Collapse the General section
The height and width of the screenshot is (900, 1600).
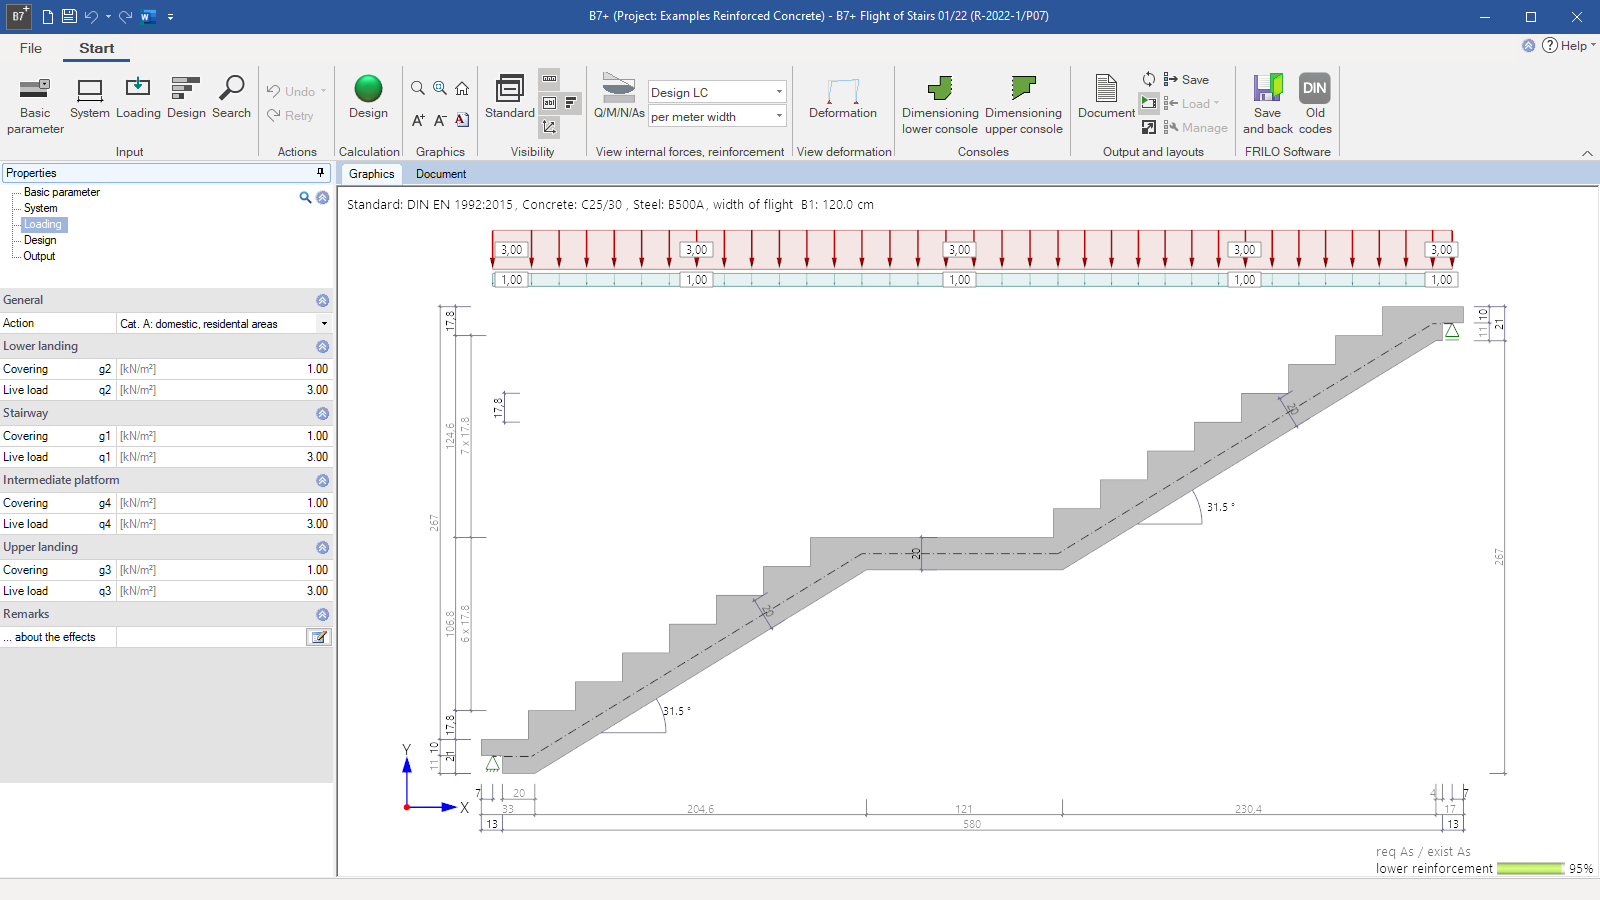click(322, 300)
